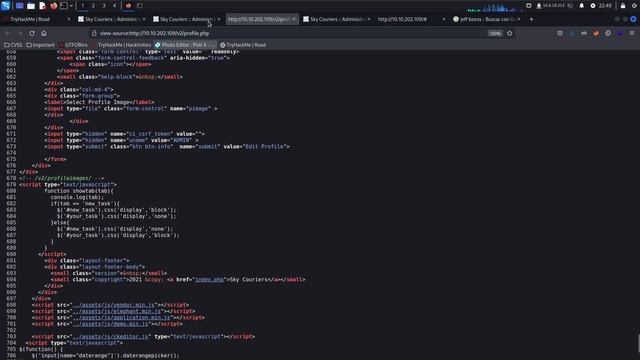This screenshot has height=360, width=640.
Task: Open the FoxyProxy extension icon
Action: 596,33
